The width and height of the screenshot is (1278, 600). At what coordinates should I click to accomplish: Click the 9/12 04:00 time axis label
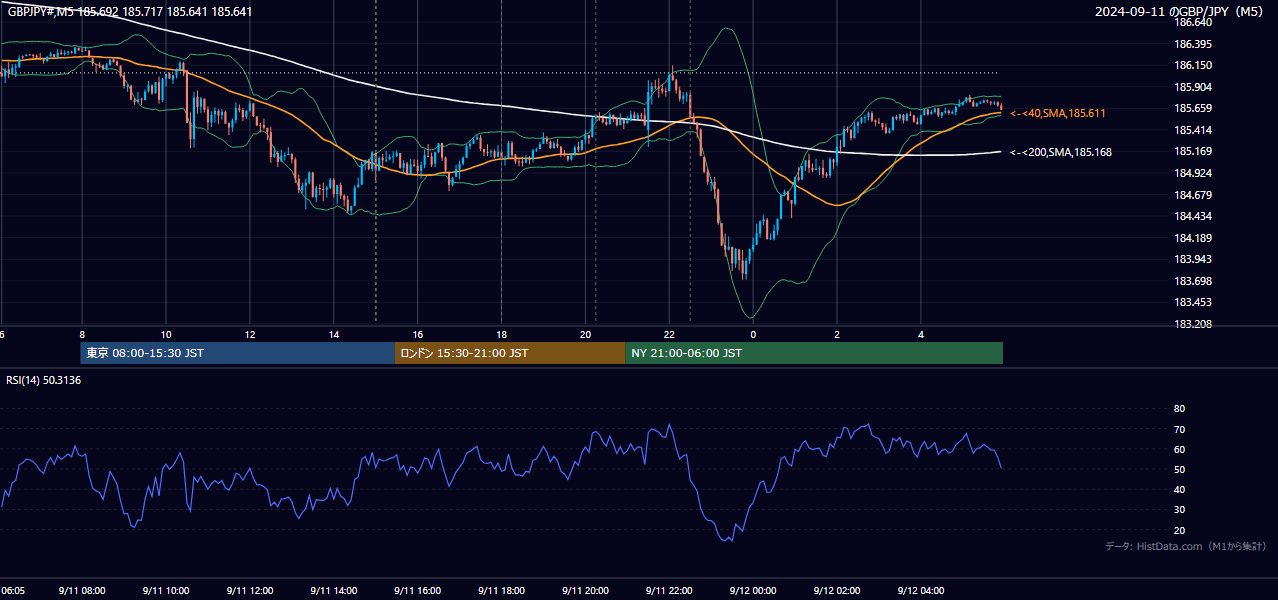point(921,591)
